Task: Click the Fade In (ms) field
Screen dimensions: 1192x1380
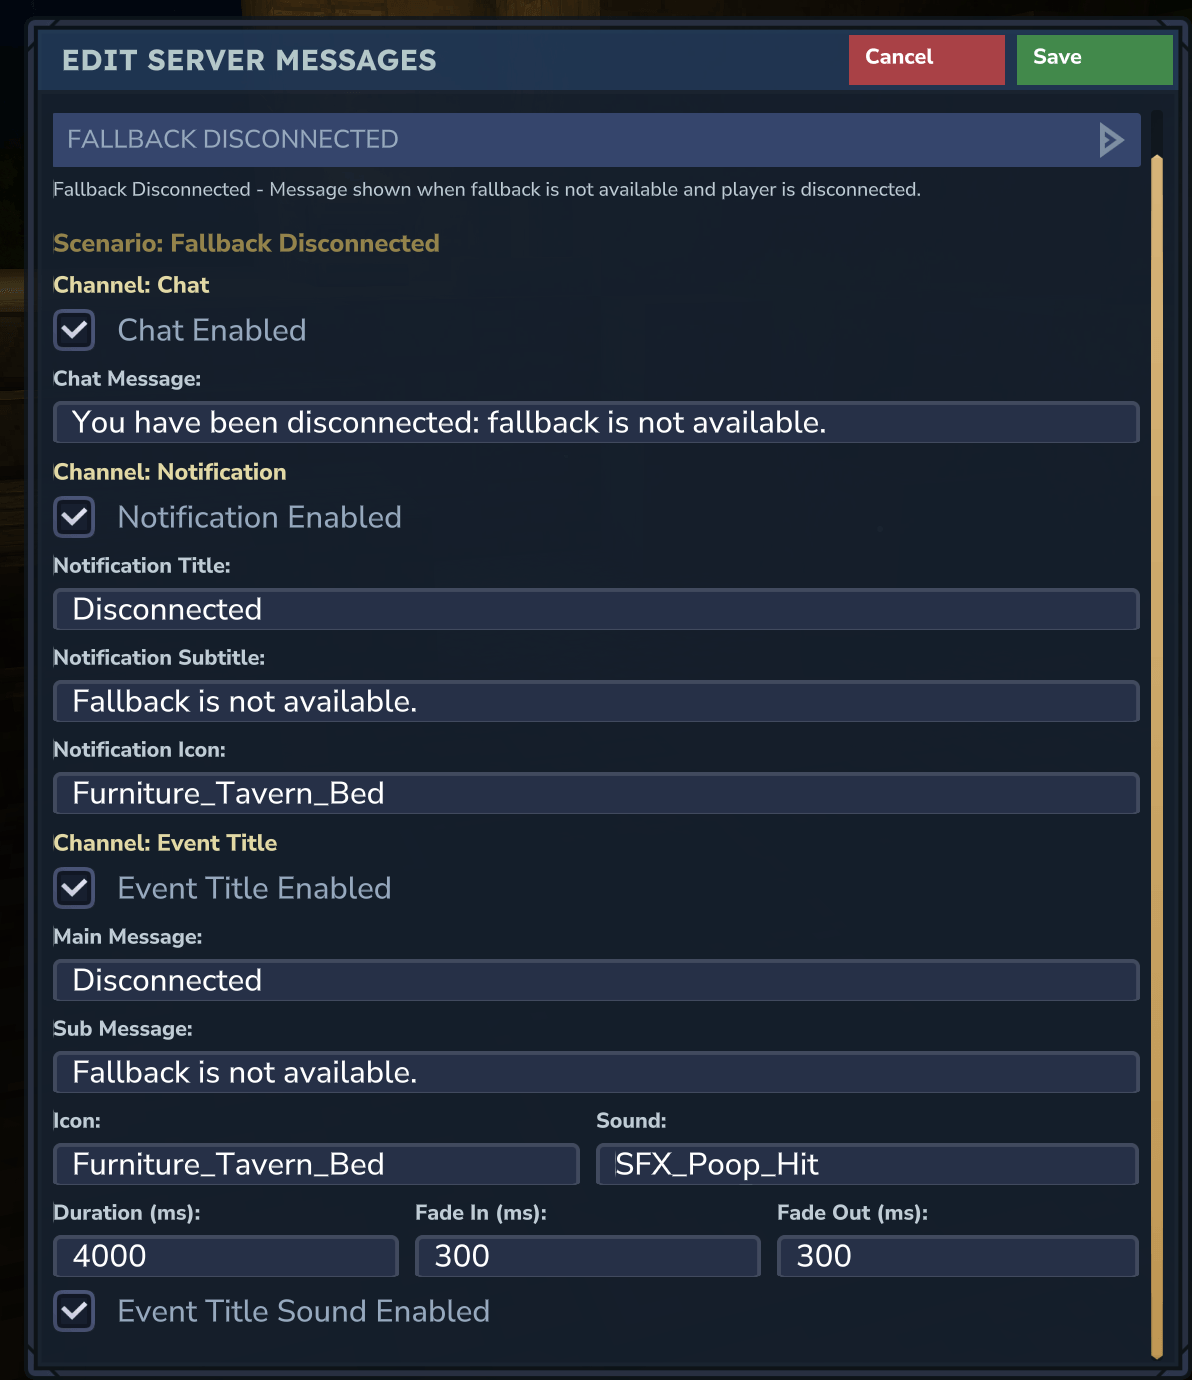Action: pos(588,1256)
